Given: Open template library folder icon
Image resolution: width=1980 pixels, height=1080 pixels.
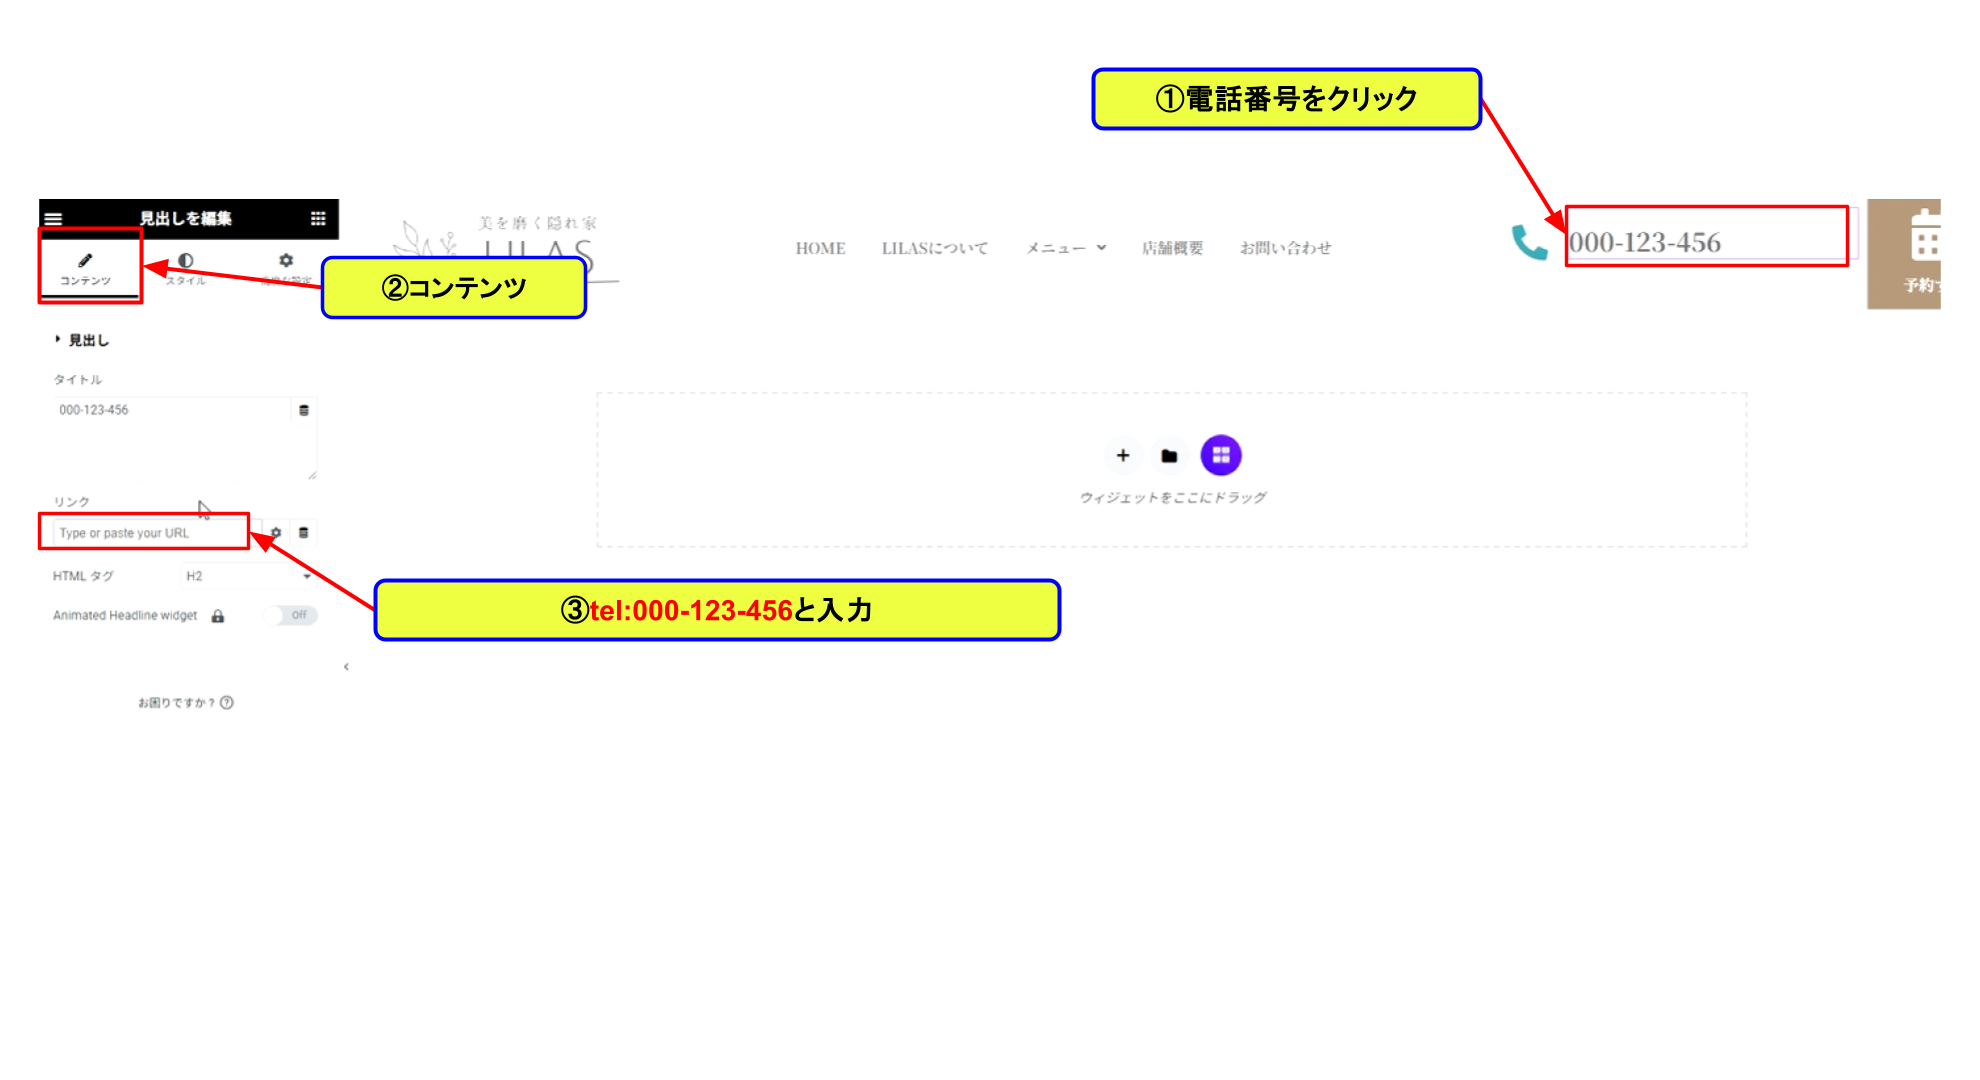Looking at the screenshot, I should [1169, 456].
